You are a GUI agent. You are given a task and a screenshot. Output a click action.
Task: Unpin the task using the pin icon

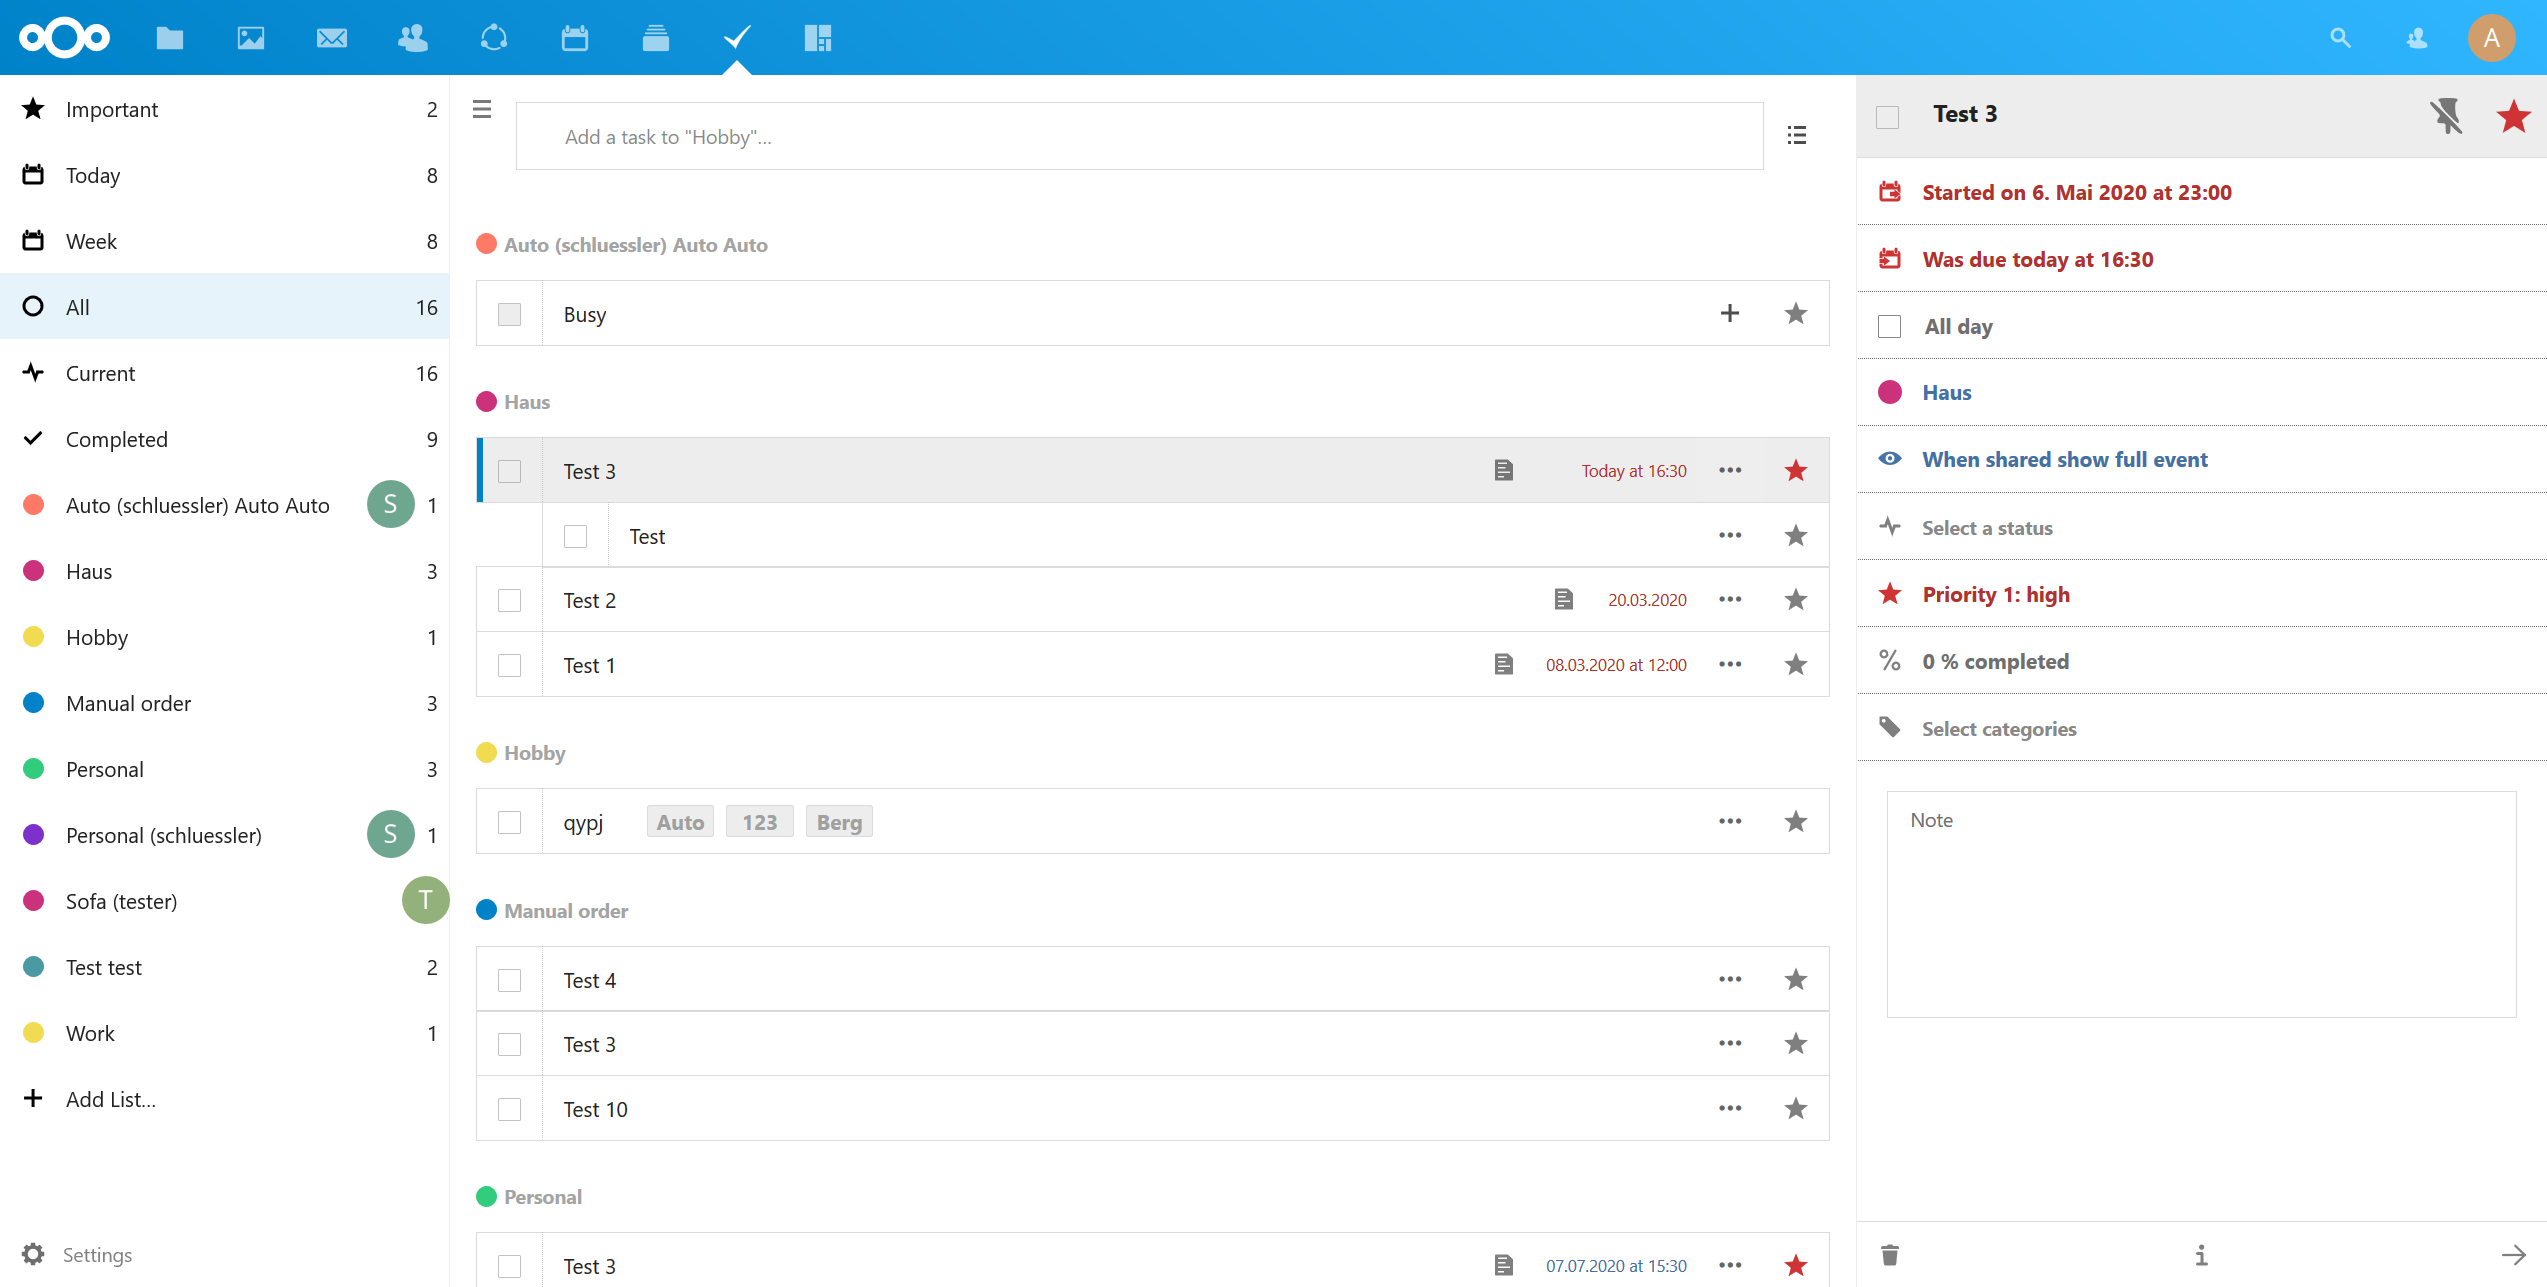(2448, 116)
